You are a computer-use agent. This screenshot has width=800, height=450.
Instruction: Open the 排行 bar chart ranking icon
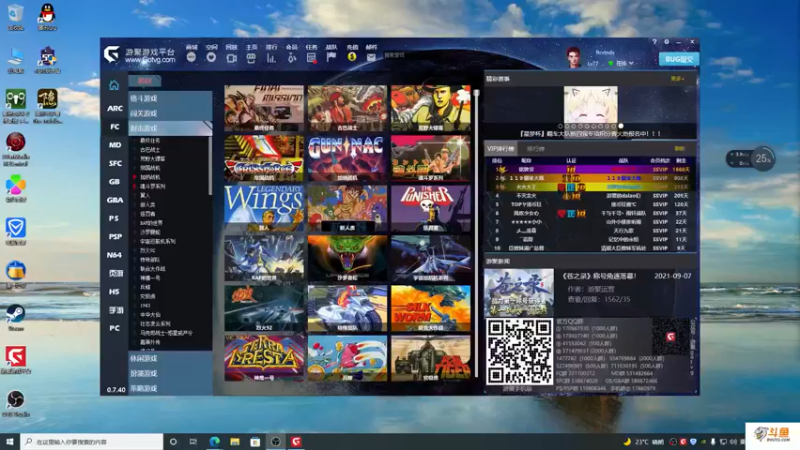click(x=271, y=58)
